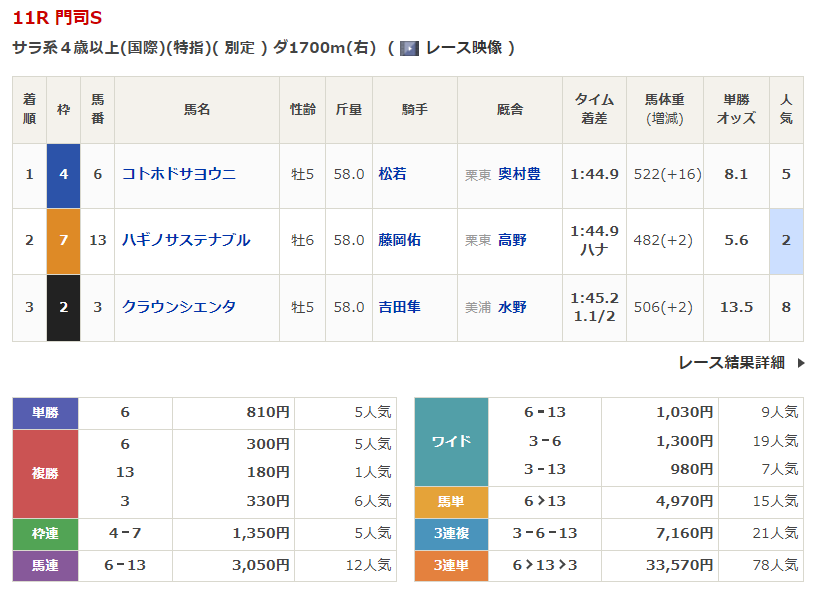Open jockey 藤岡佑 page
817x593 pixels.
[x=399, y=240]
